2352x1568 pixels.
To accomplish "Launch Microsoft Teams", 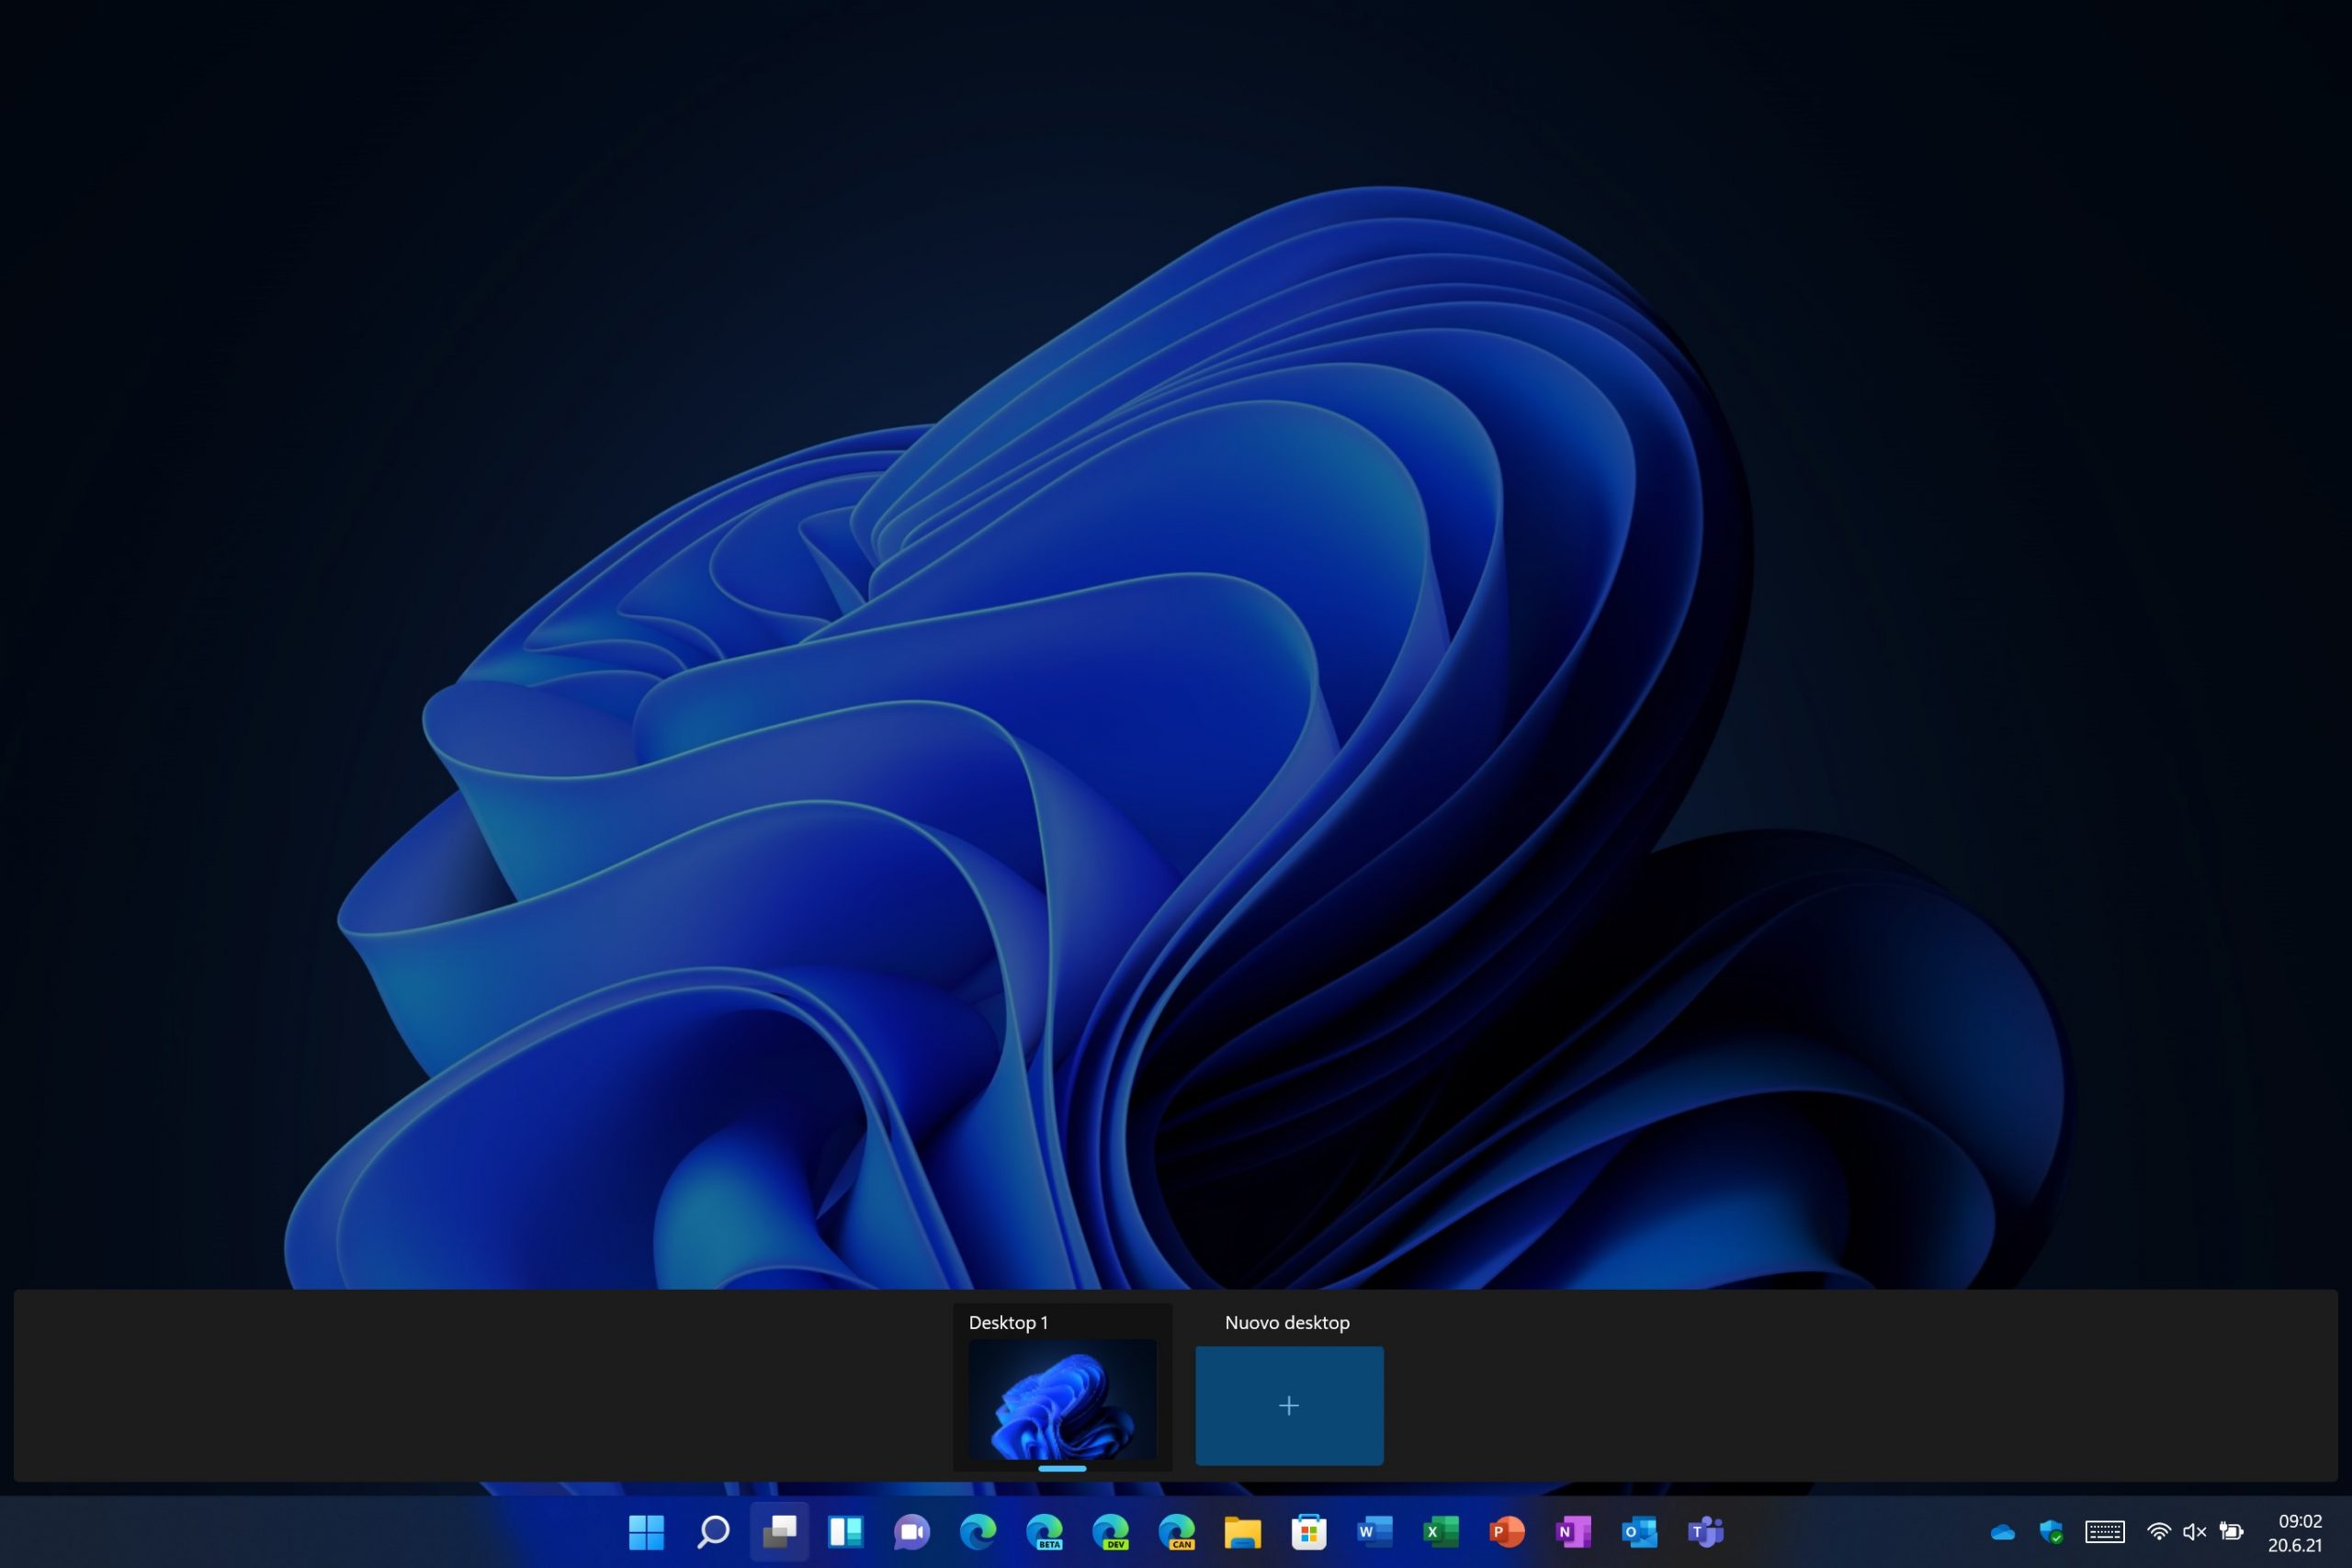I will point(1705,1531).
